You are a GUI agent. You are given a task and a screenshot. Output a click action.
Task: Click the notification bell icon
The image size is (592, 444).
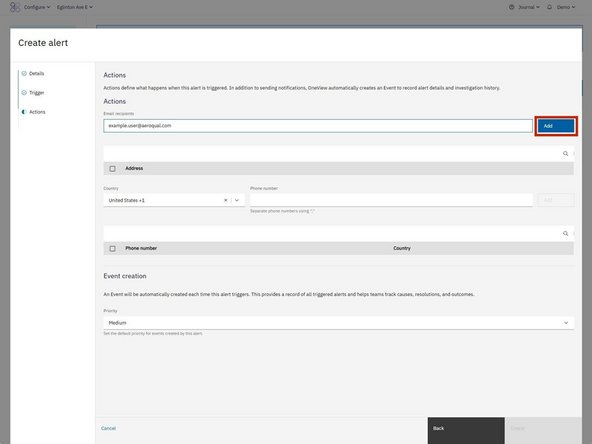pyautogui.click(x=549, y=7)
